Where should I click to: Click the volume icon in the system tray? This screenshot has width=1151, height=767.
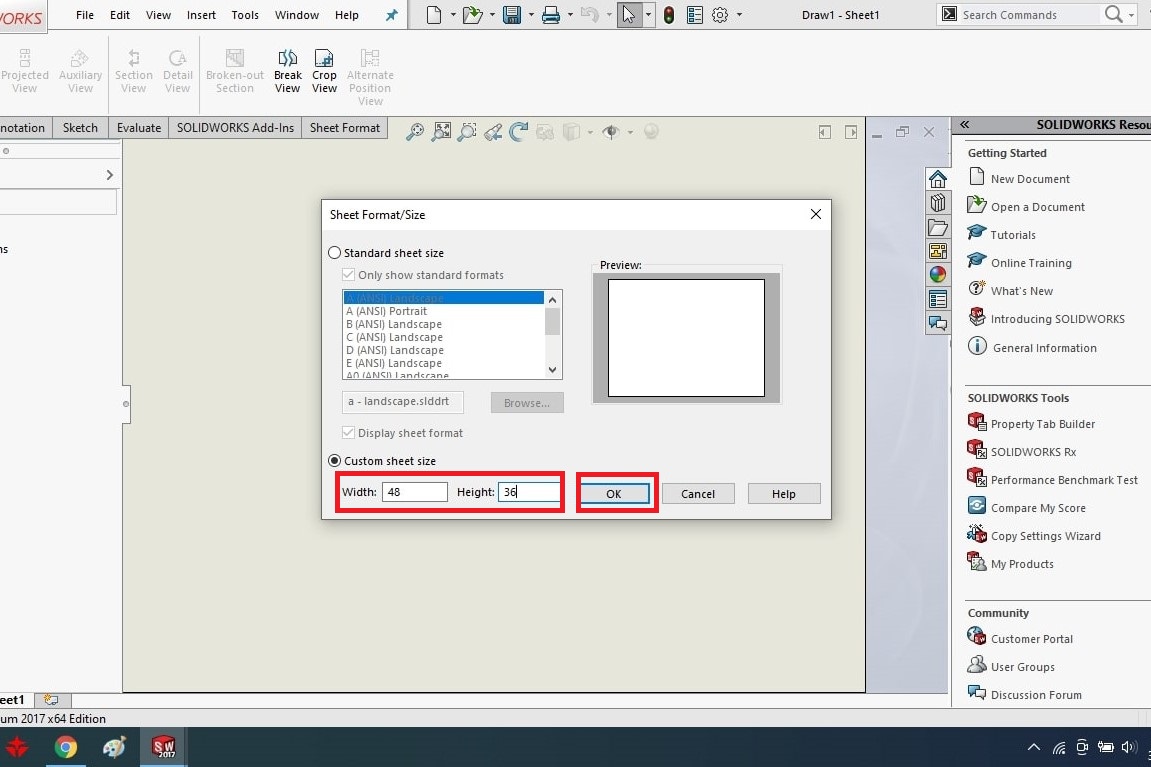coord(1129,747)
